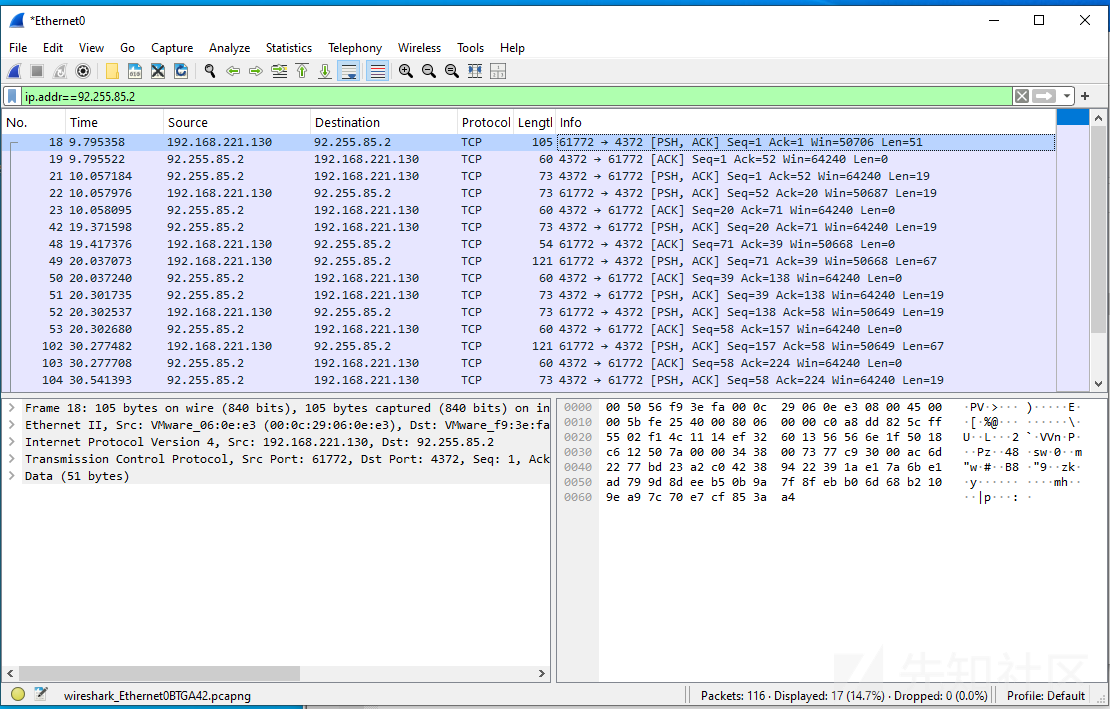Open the Tools menu
The height and width of the screenshot is (709, 1110).
point(471,47)
